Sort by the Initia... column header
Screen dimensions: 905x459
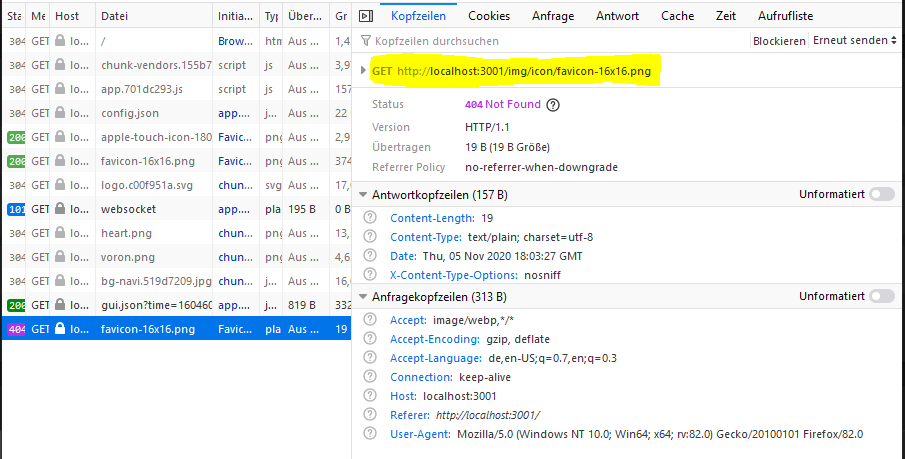(x=235, y=16)
